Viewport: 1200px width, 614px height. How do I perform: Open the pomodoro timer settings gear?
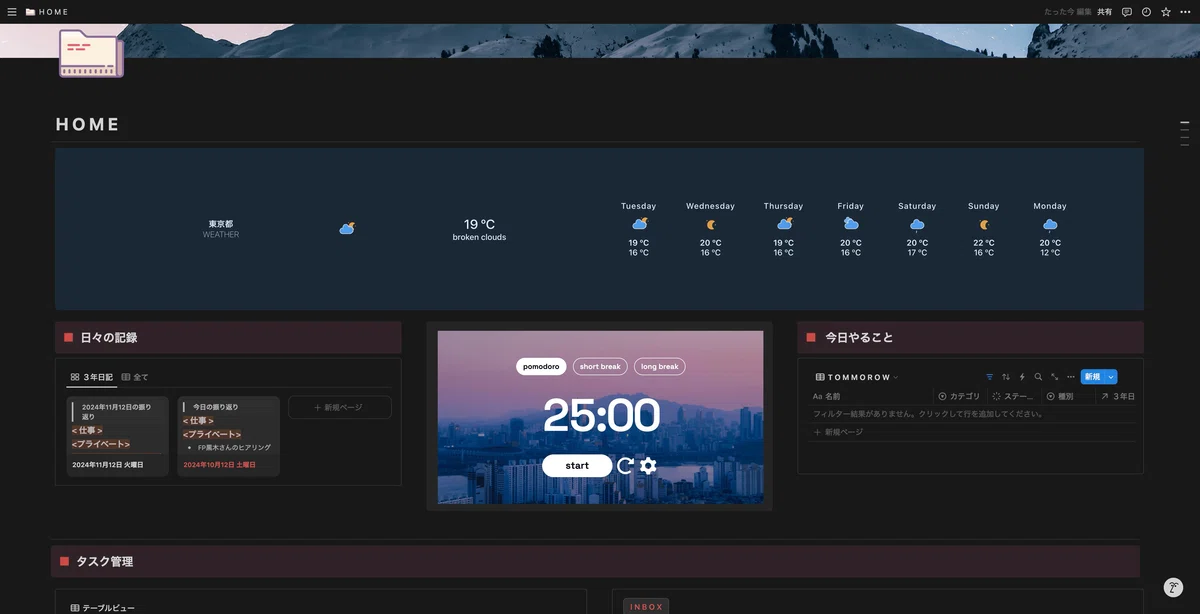pyautogui.click(x=648, y=465)
